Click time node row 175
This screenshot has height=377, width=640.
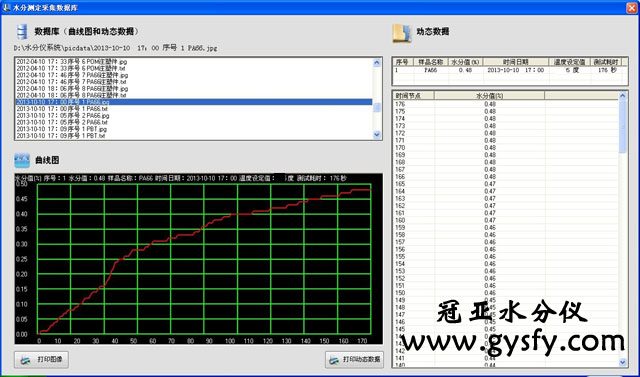pyautogui.click(x=506, y=111)
